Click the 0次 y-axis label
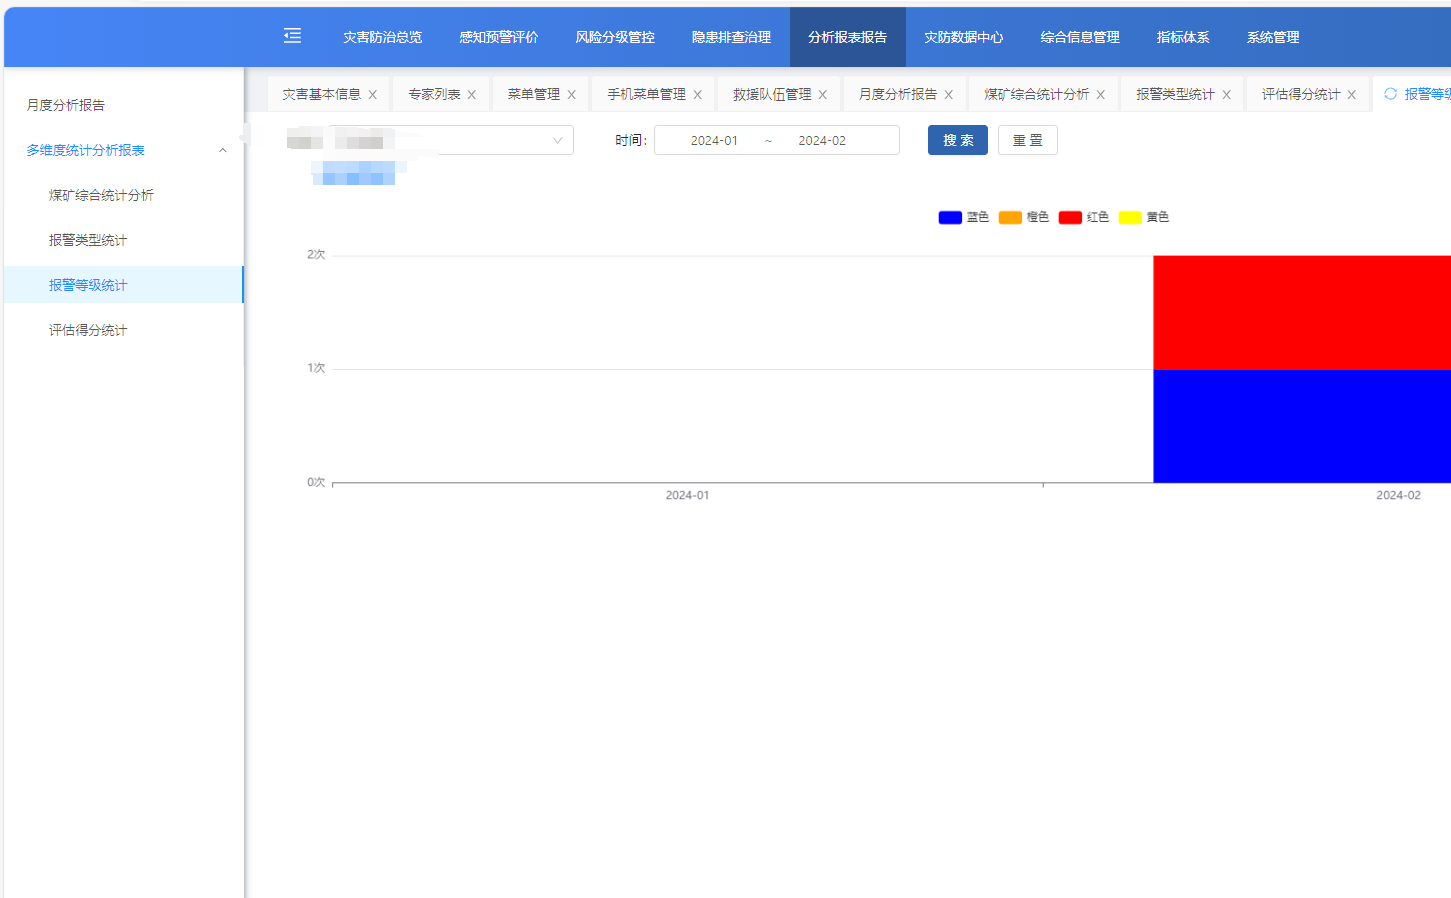Image resolution: width=1451 pixels, height=898 pixels. [316, 482]
